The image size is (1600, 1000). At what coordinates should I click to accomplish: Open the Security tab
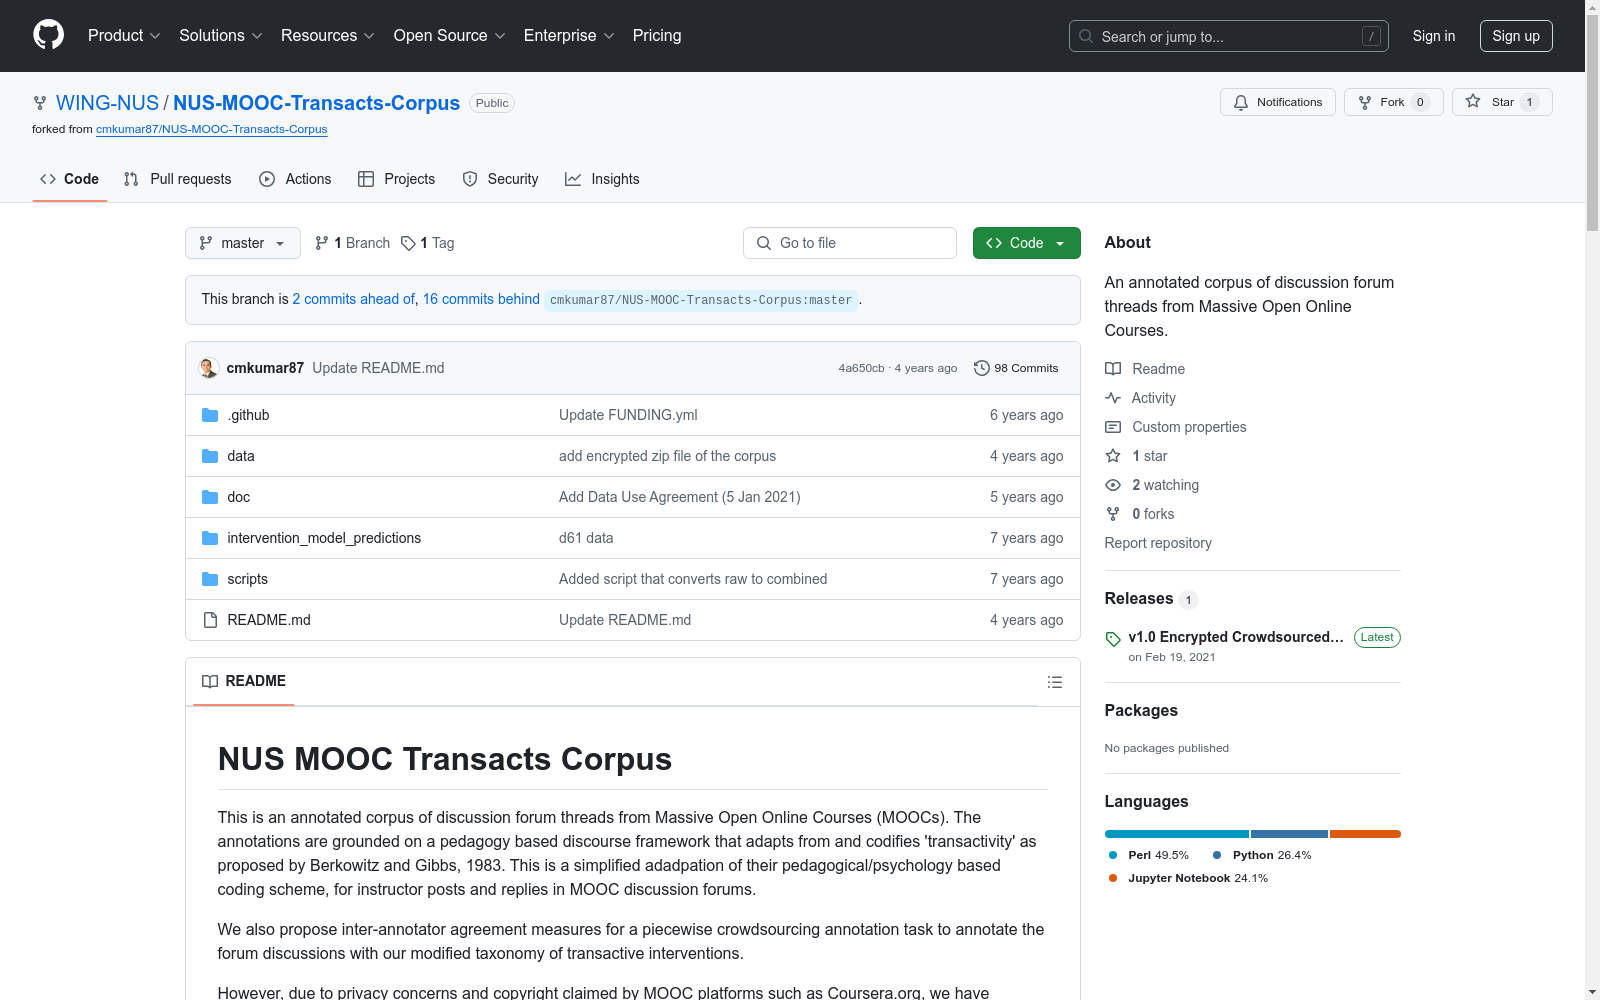point(501,179)
